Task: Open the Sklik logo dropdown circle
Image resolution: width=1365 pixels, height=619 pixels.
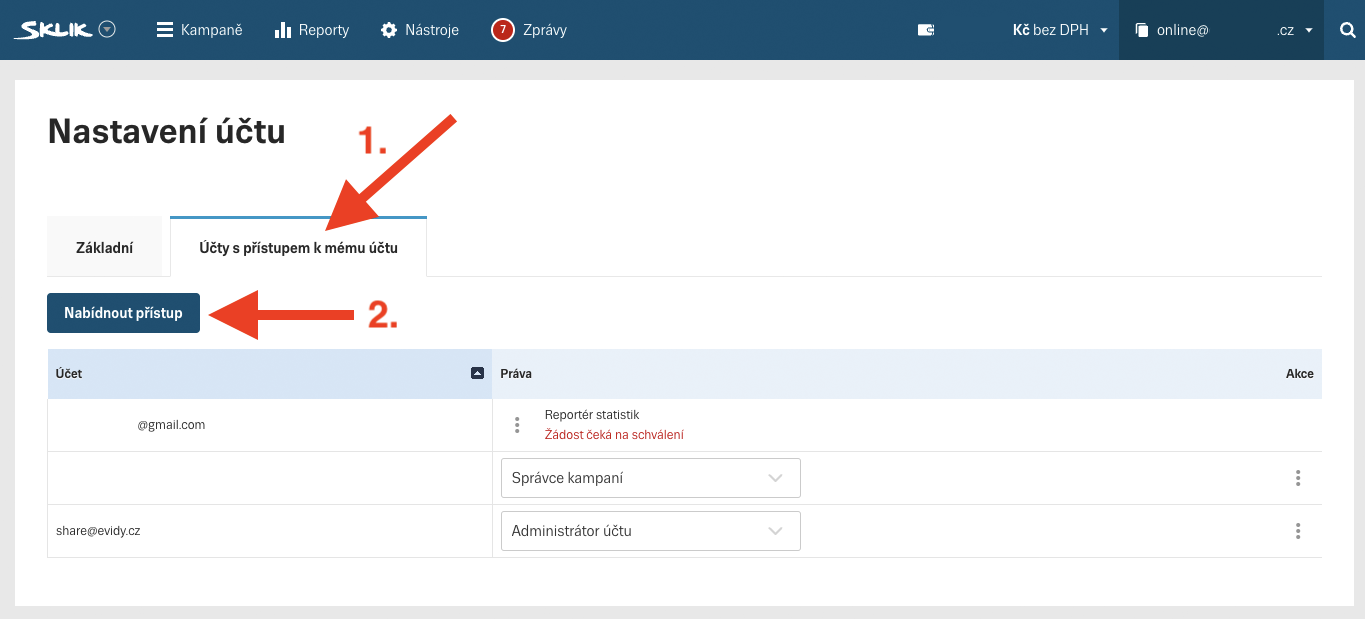Action: coord(108,29)
